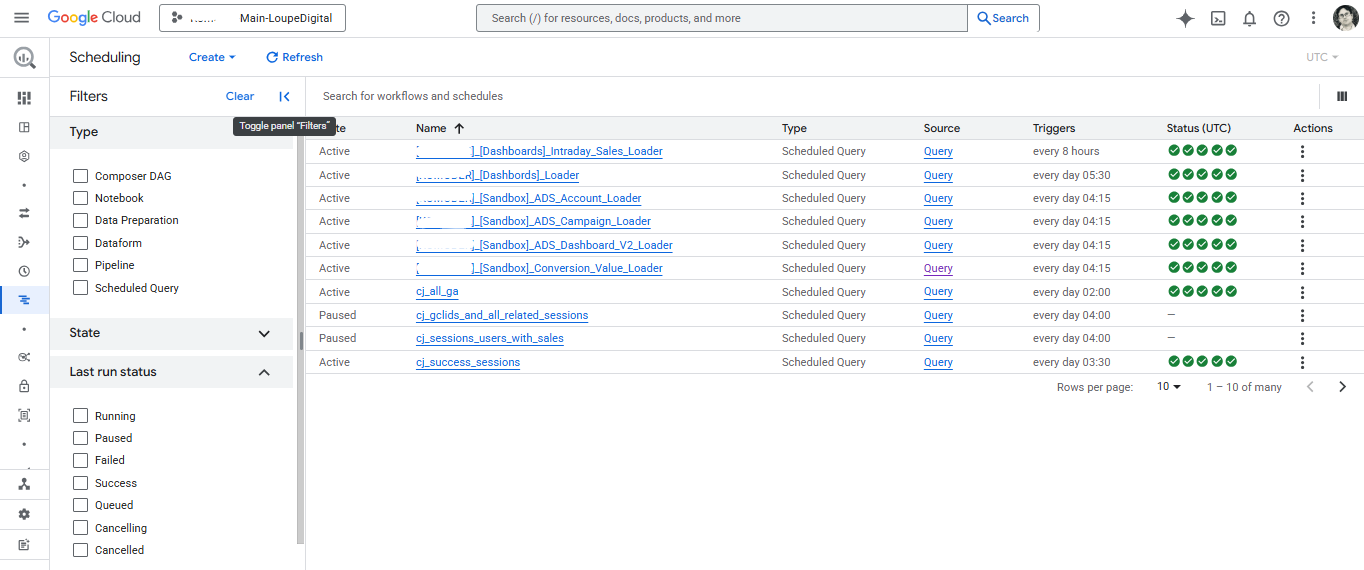This screenshot has width=1364, height=570.
Task: Check the Notebook type filter
Action: click(x=81, y=198)
